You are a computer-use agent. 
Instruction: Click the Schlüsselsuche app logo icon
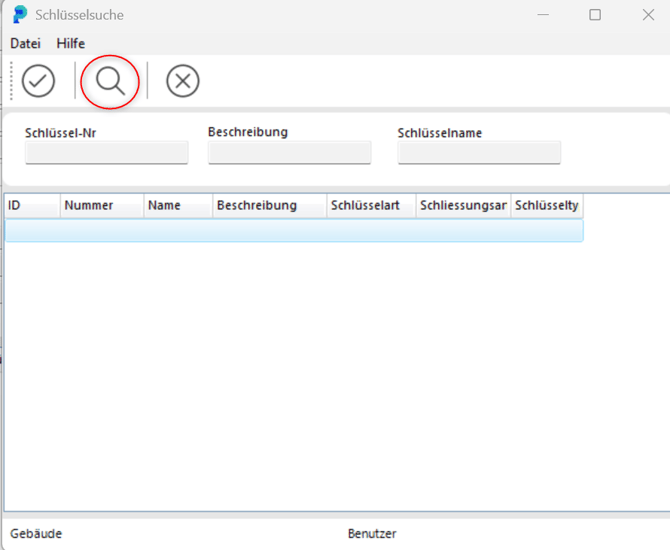(x=20, y=15)
